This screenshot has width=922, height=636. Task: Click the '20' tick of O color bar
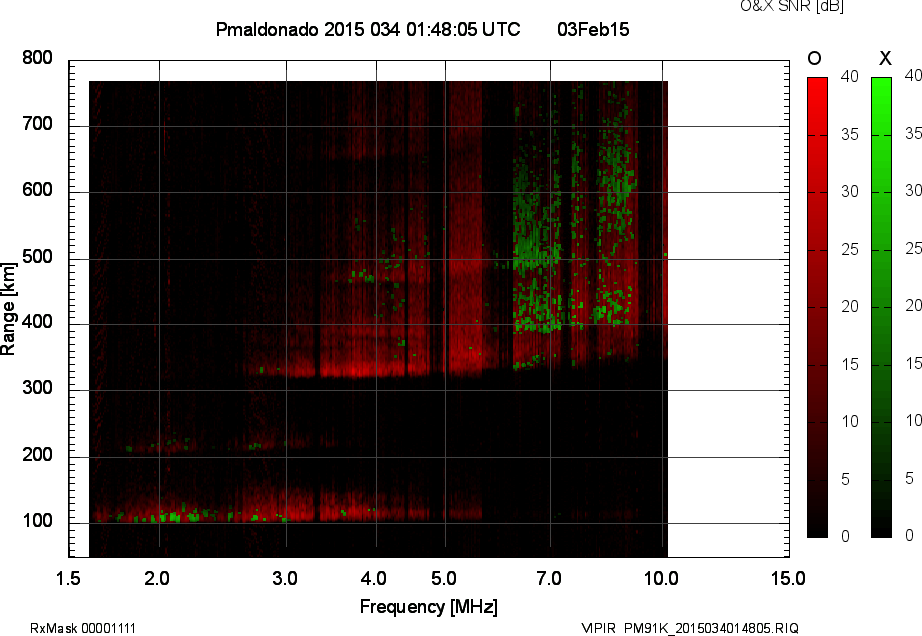click(850, 307)
